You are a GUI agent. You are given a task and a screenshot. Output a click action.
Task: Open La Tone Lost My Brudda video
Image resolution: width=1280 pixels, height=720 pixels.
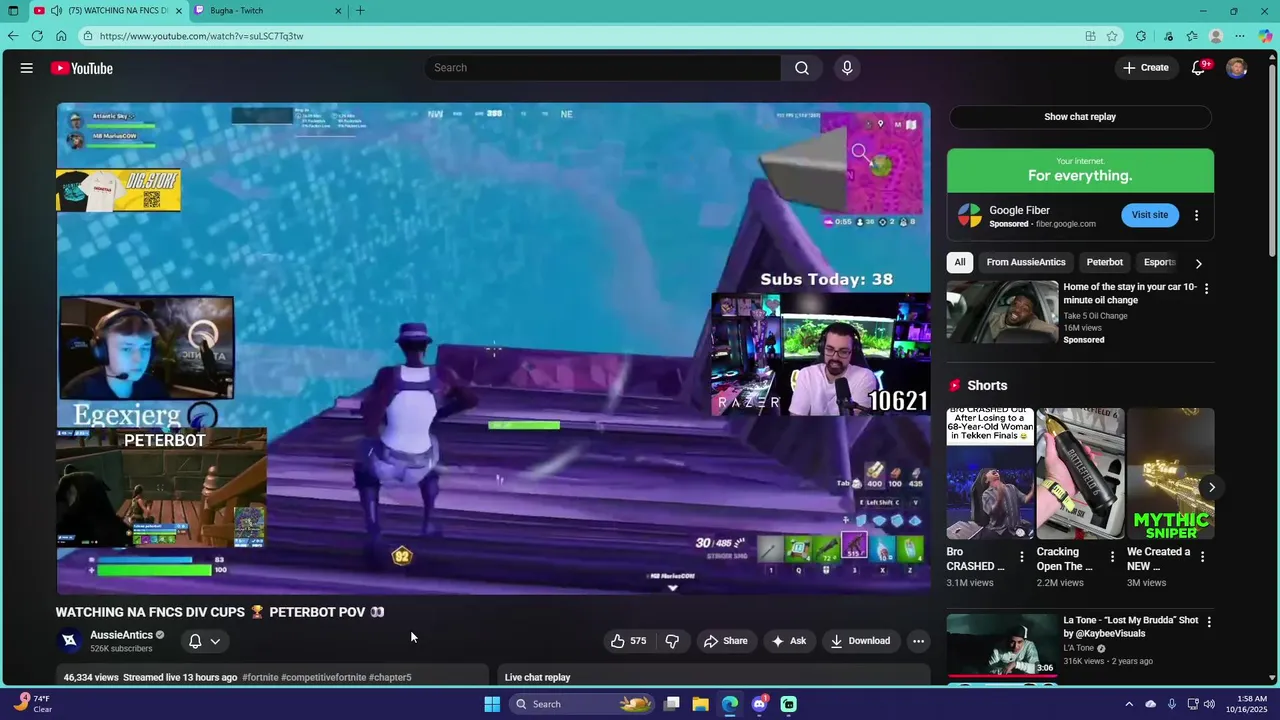click(1002, 645)
